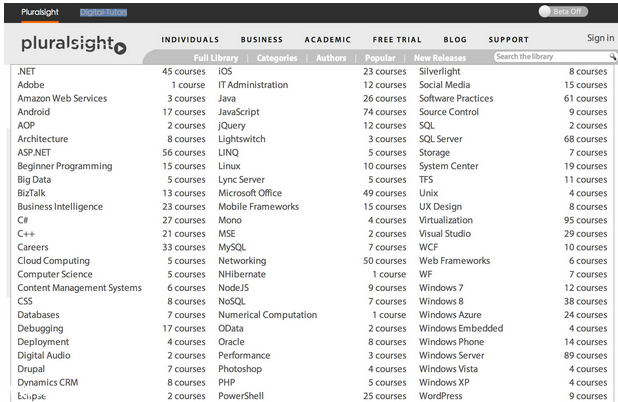This screenshot has width=618, height=402.
Task: Open the Individuals menu
Action: (x=190, y=40)
